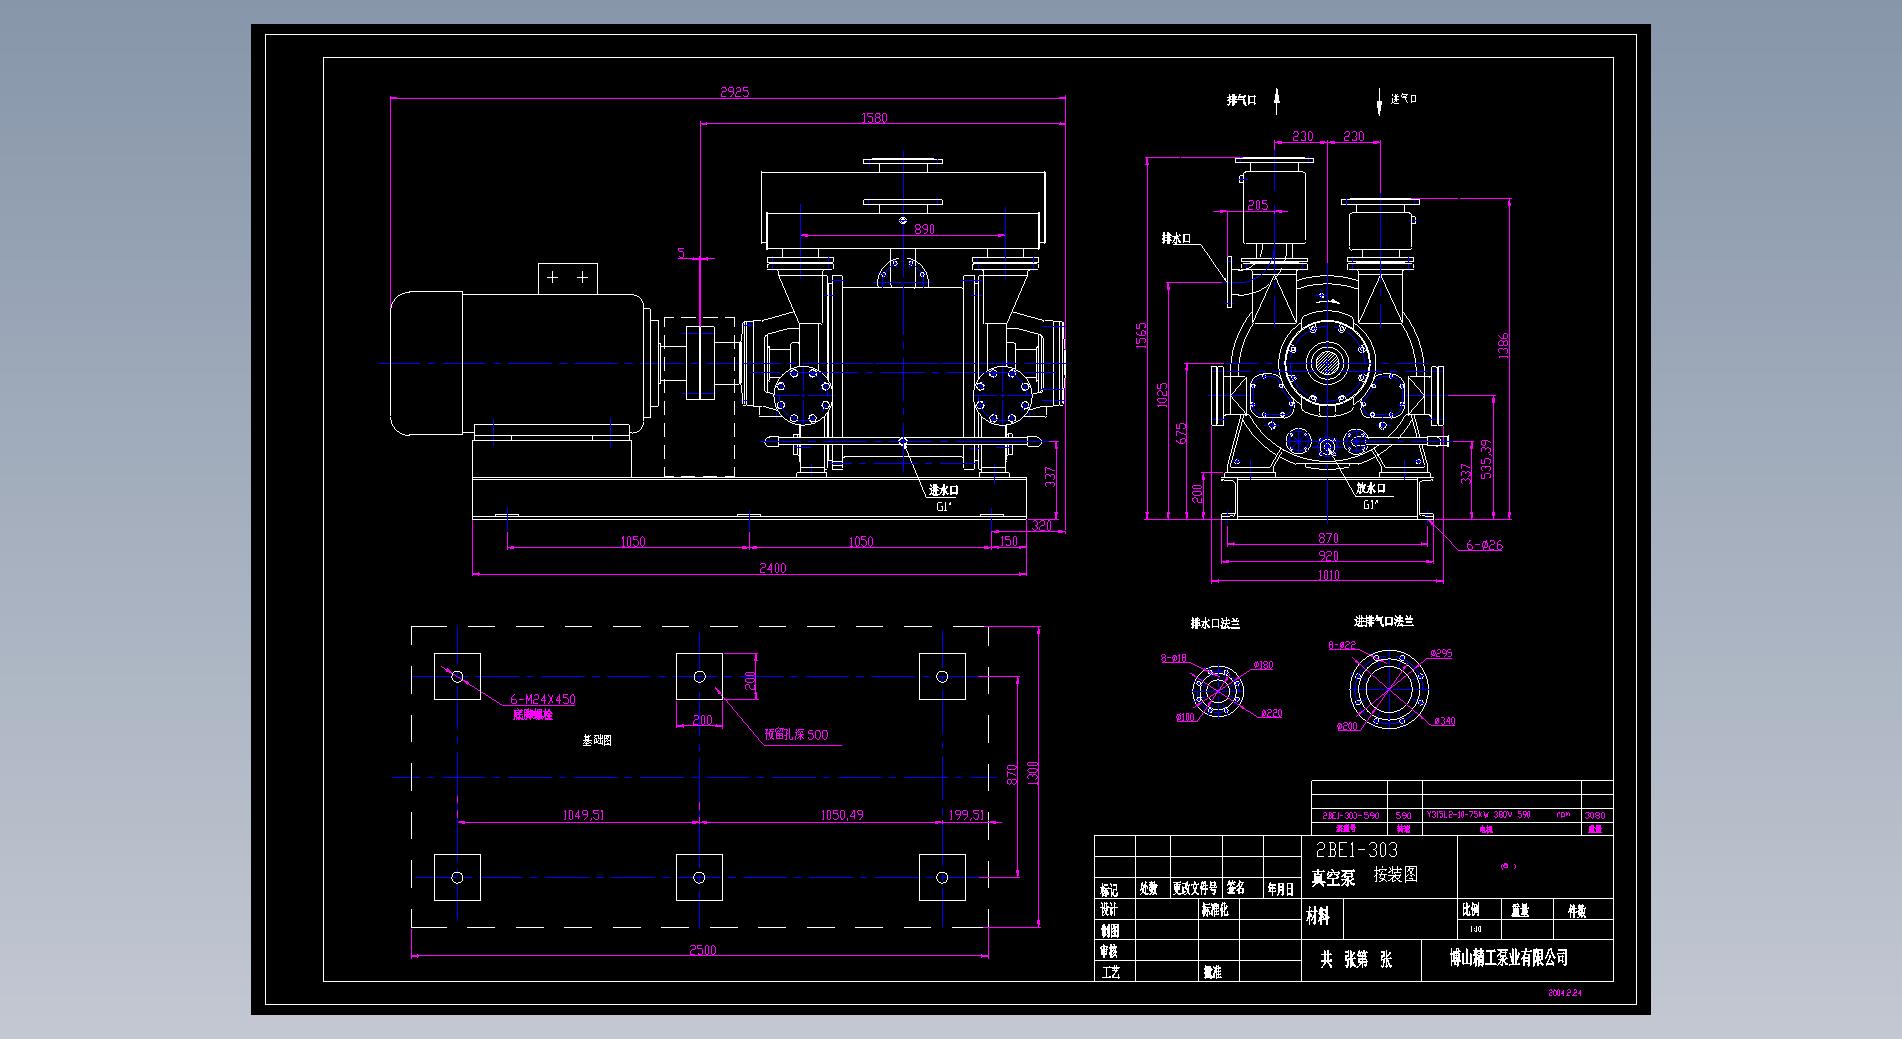
Task: Select the 320 dimension label
Action: 1041,525
